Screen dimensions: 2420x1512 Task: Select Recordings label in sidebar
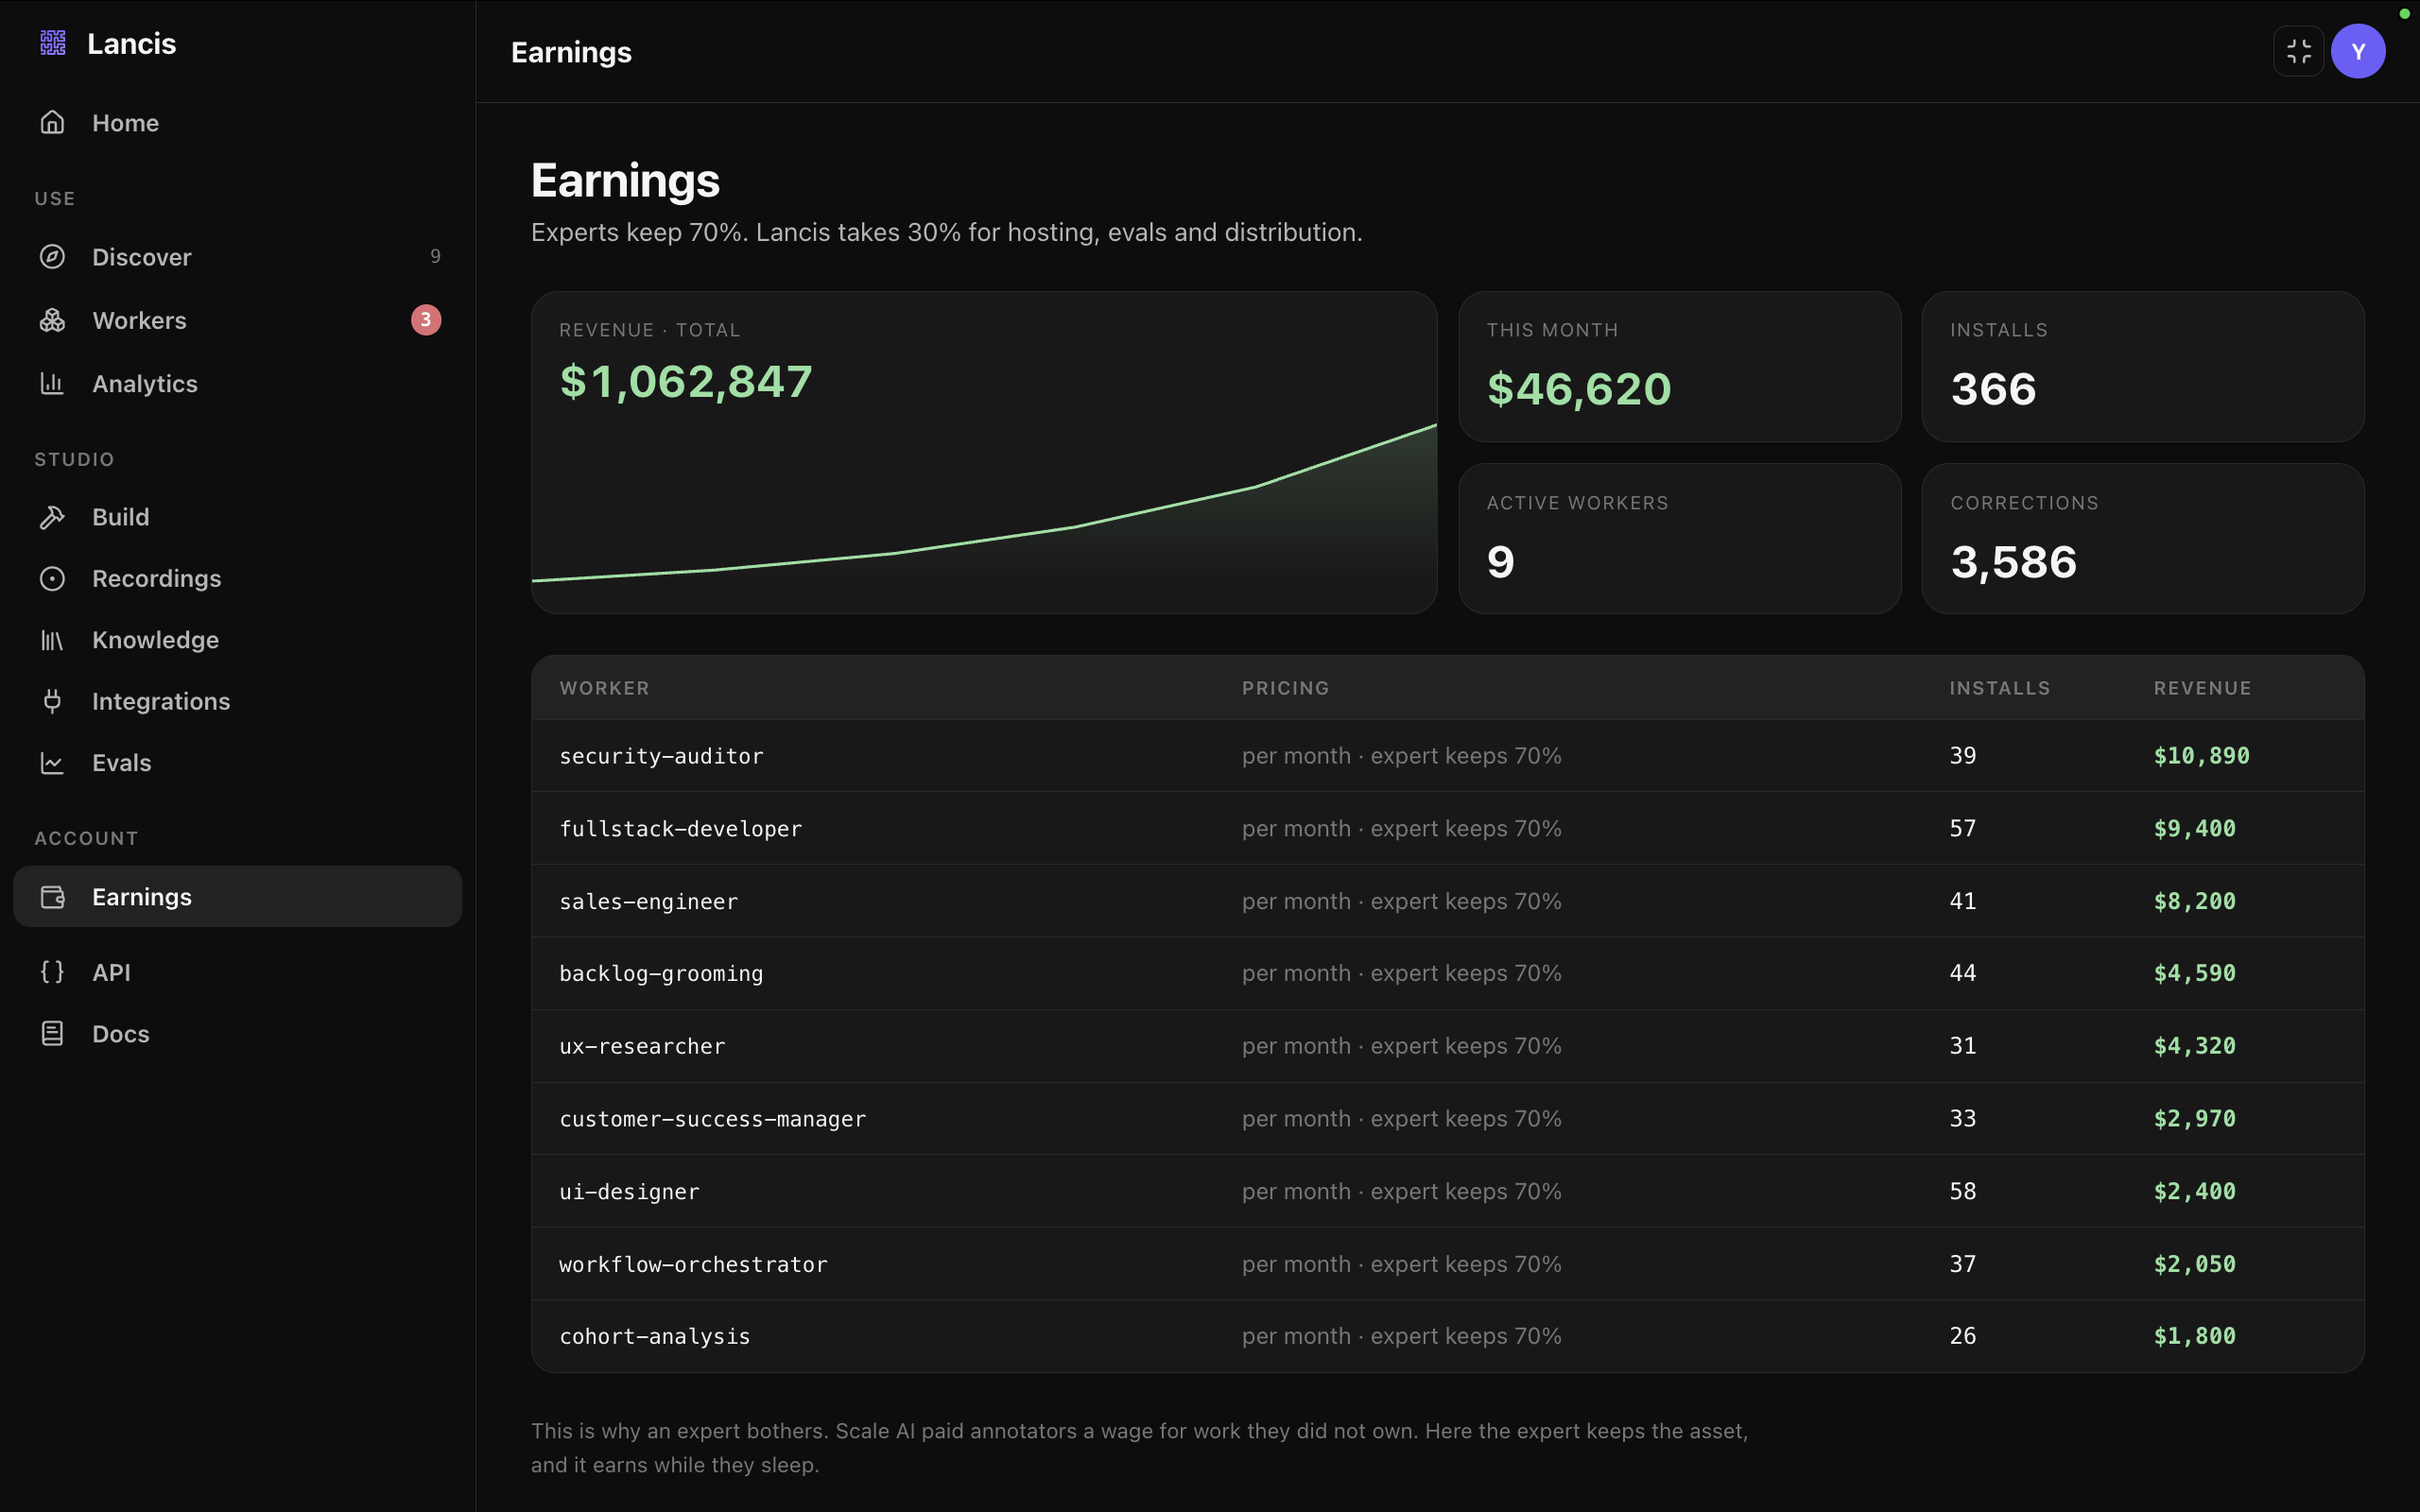click(x=157, y=579)
